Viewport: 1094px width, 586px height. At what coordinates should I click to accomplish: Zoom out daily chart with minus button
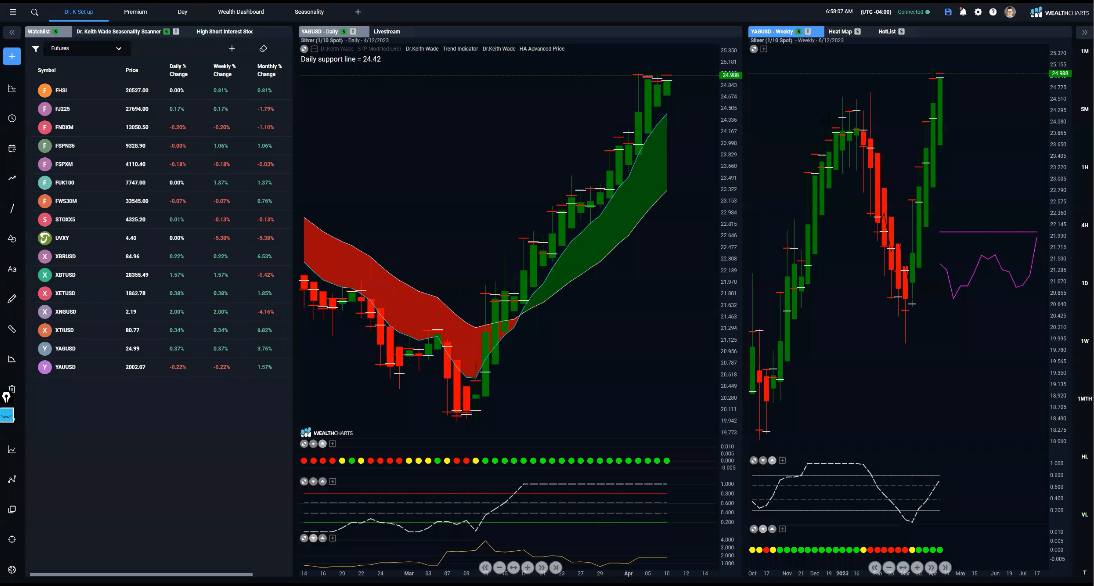pos(500,568)
